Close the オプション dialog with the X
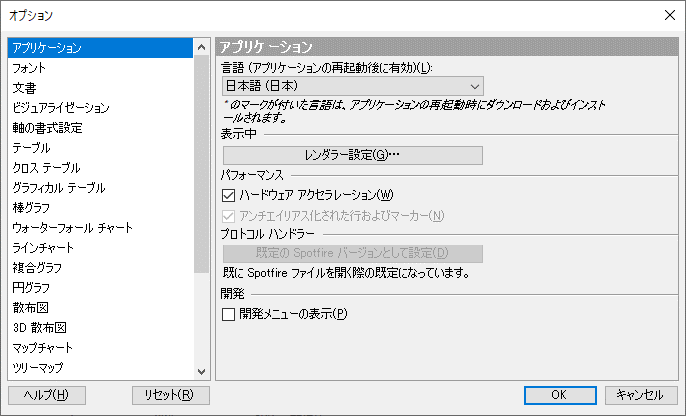 [x=669, y=15]
